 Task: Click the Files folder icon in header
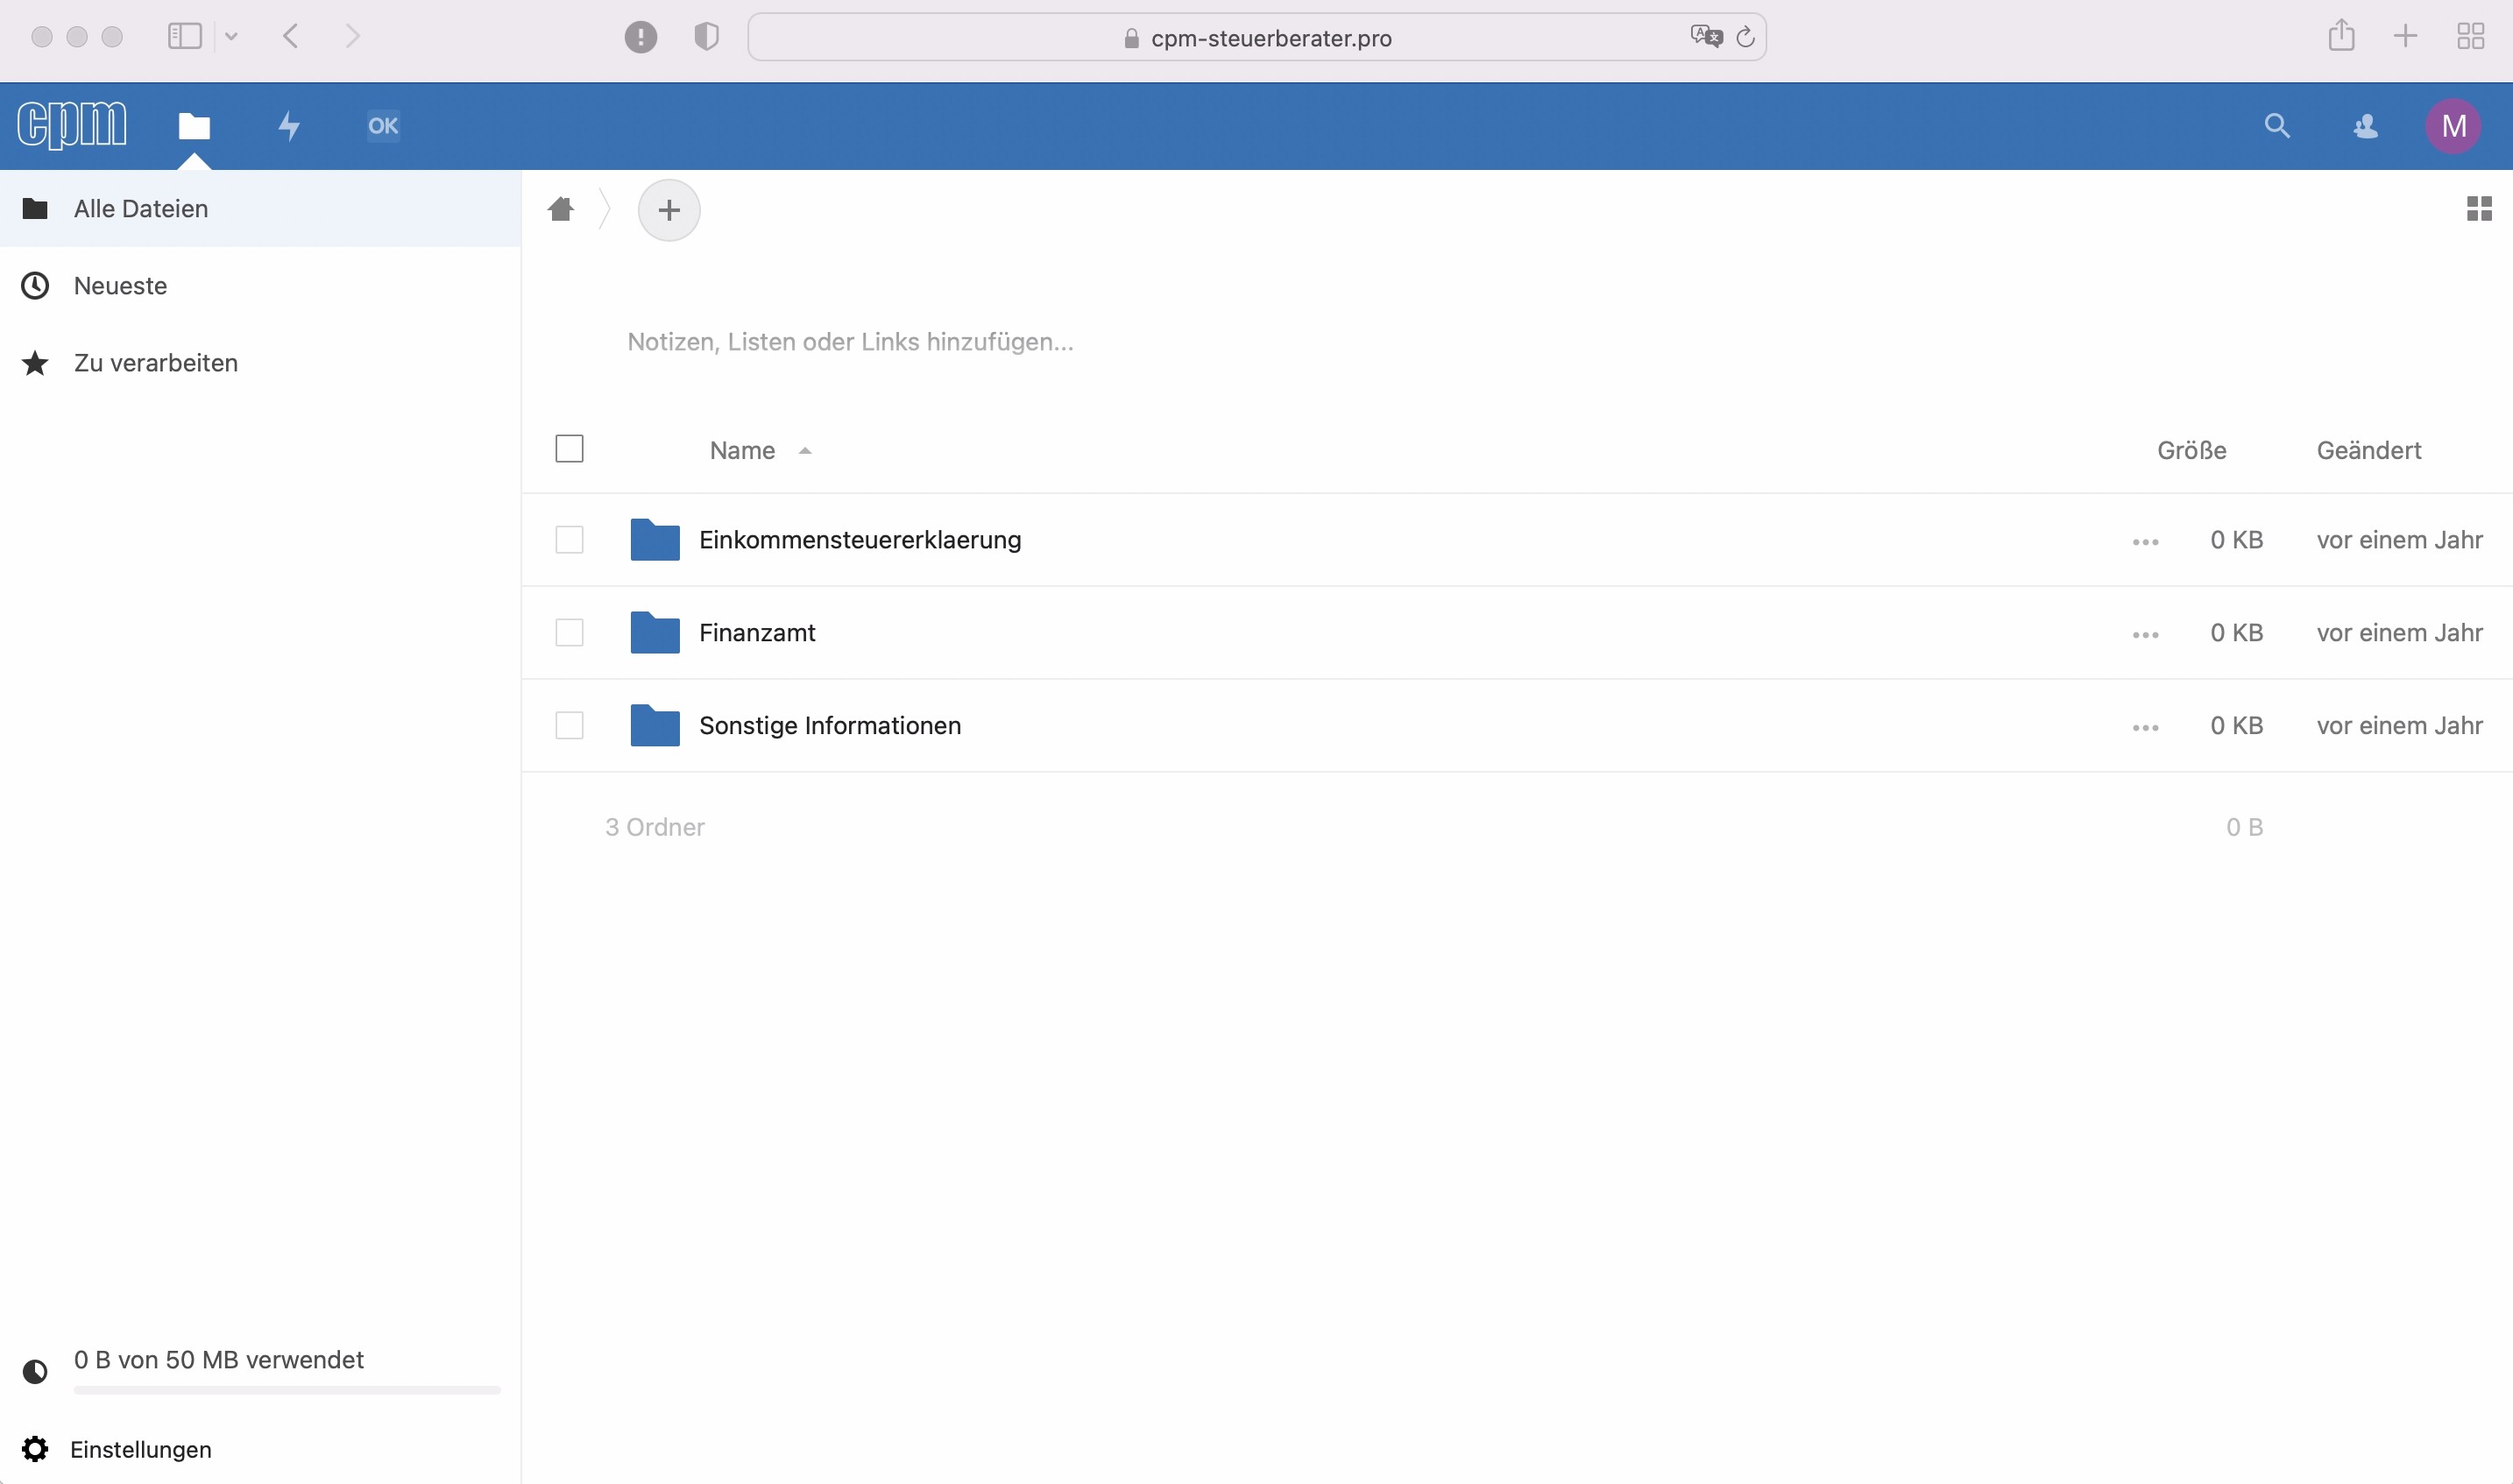click(x=194, y=126)
